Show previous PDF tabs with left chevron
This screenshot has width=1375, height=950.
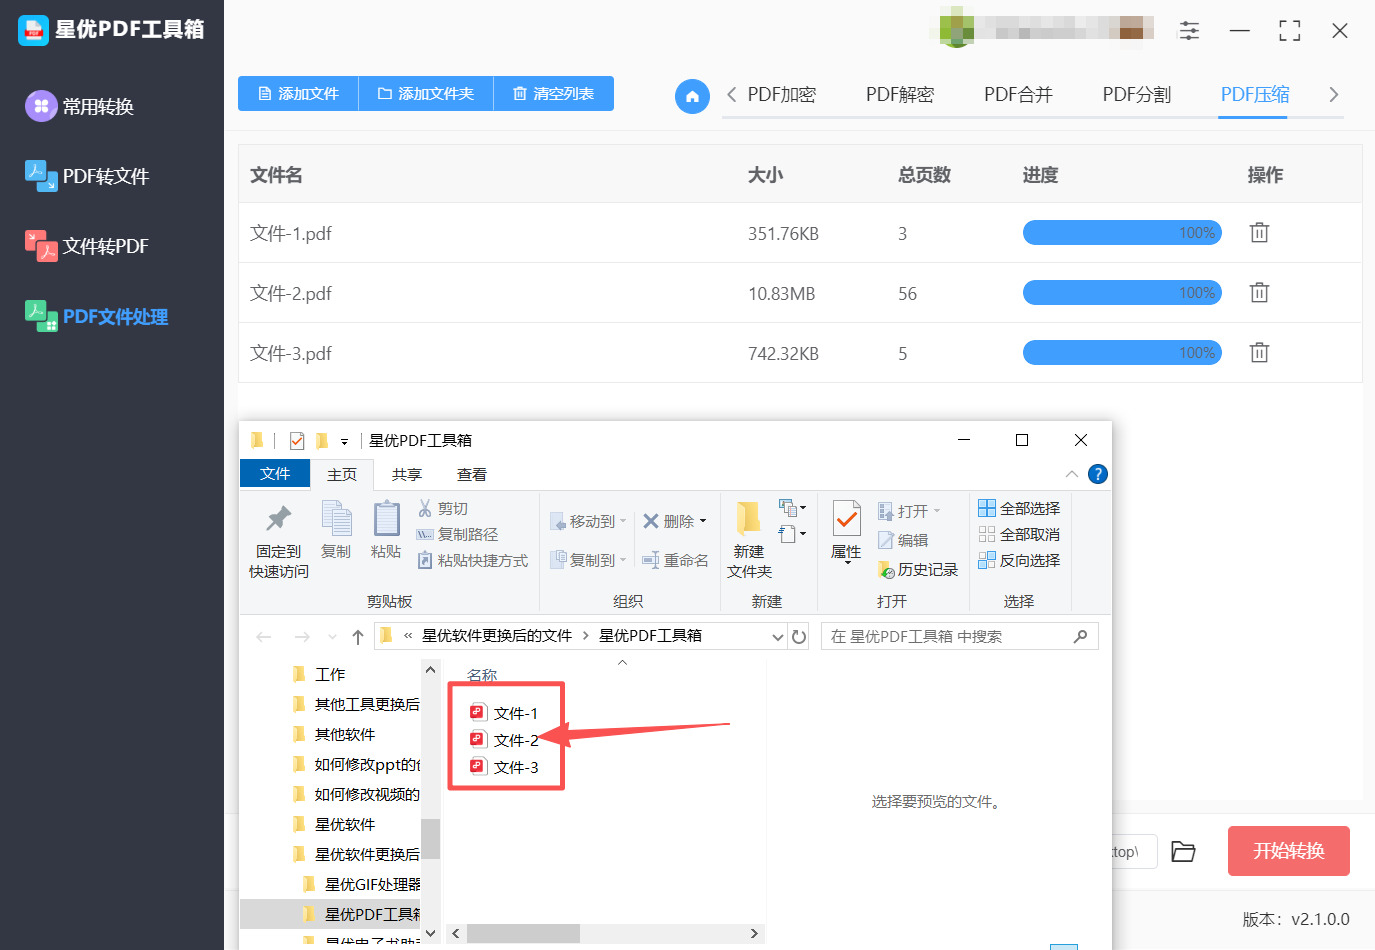732,95
